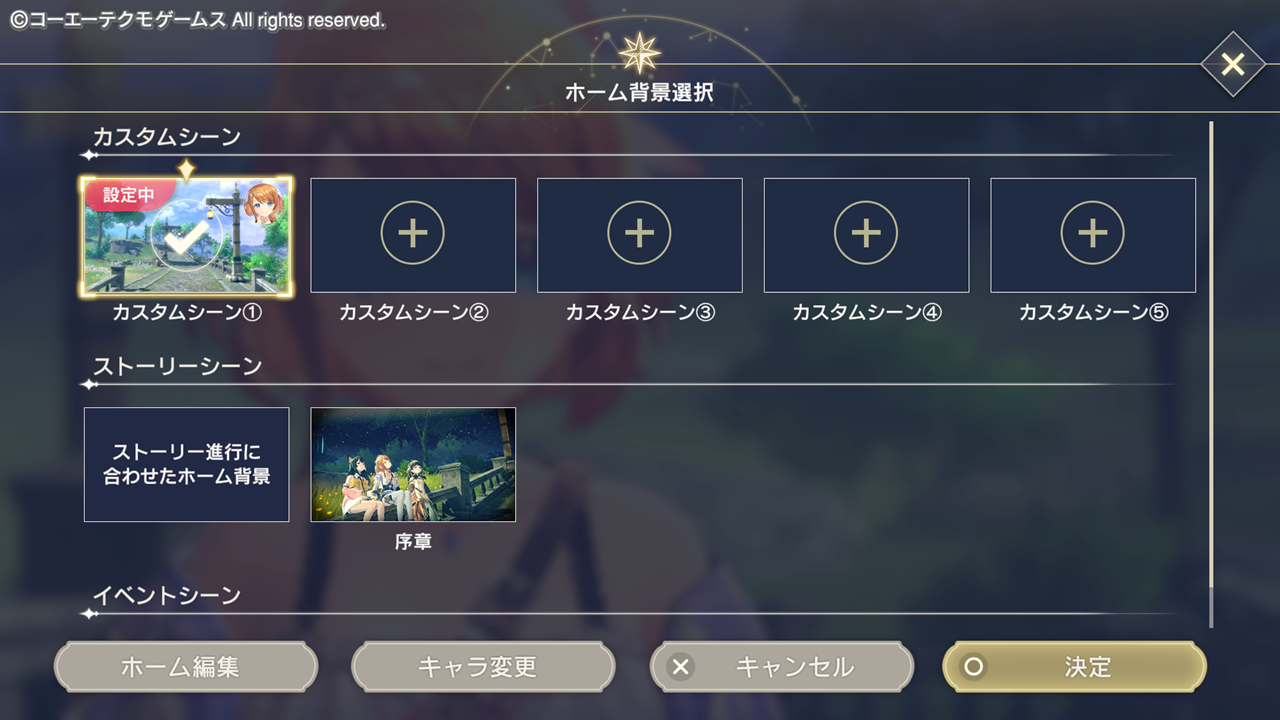
Task: Add a scene to カスタムシーン④ plus icon
Action: click(x=866, y=233)
